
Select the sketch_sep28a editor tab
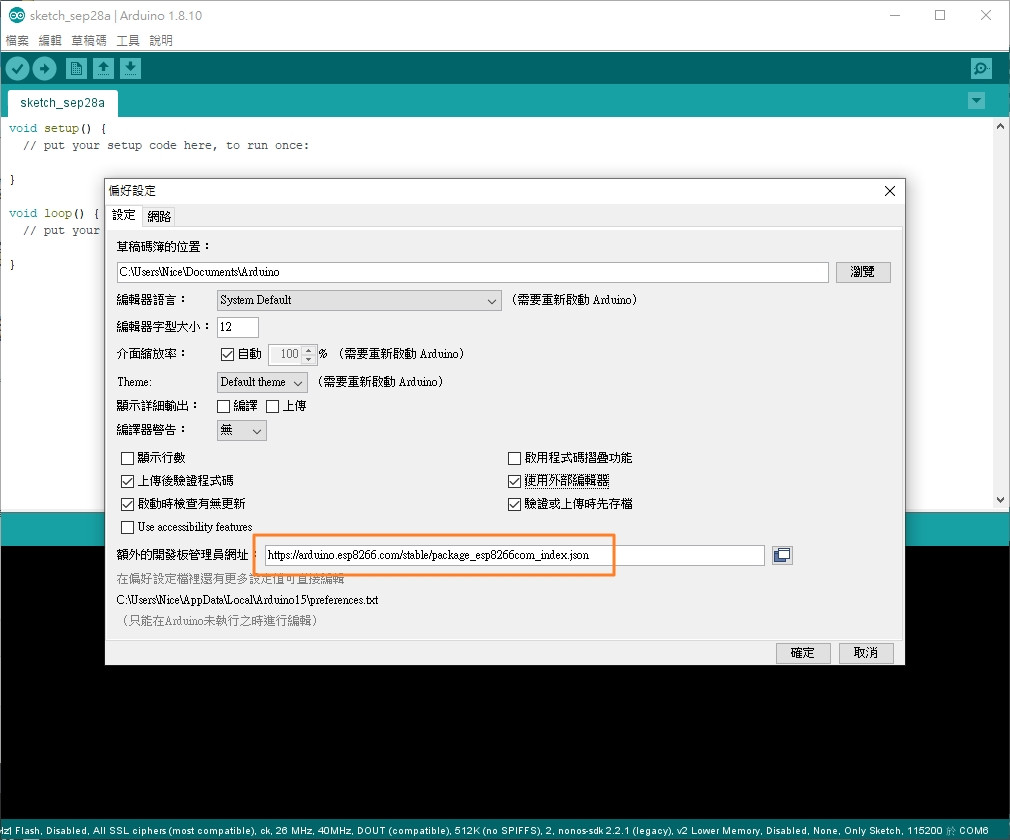pos(62,103)
